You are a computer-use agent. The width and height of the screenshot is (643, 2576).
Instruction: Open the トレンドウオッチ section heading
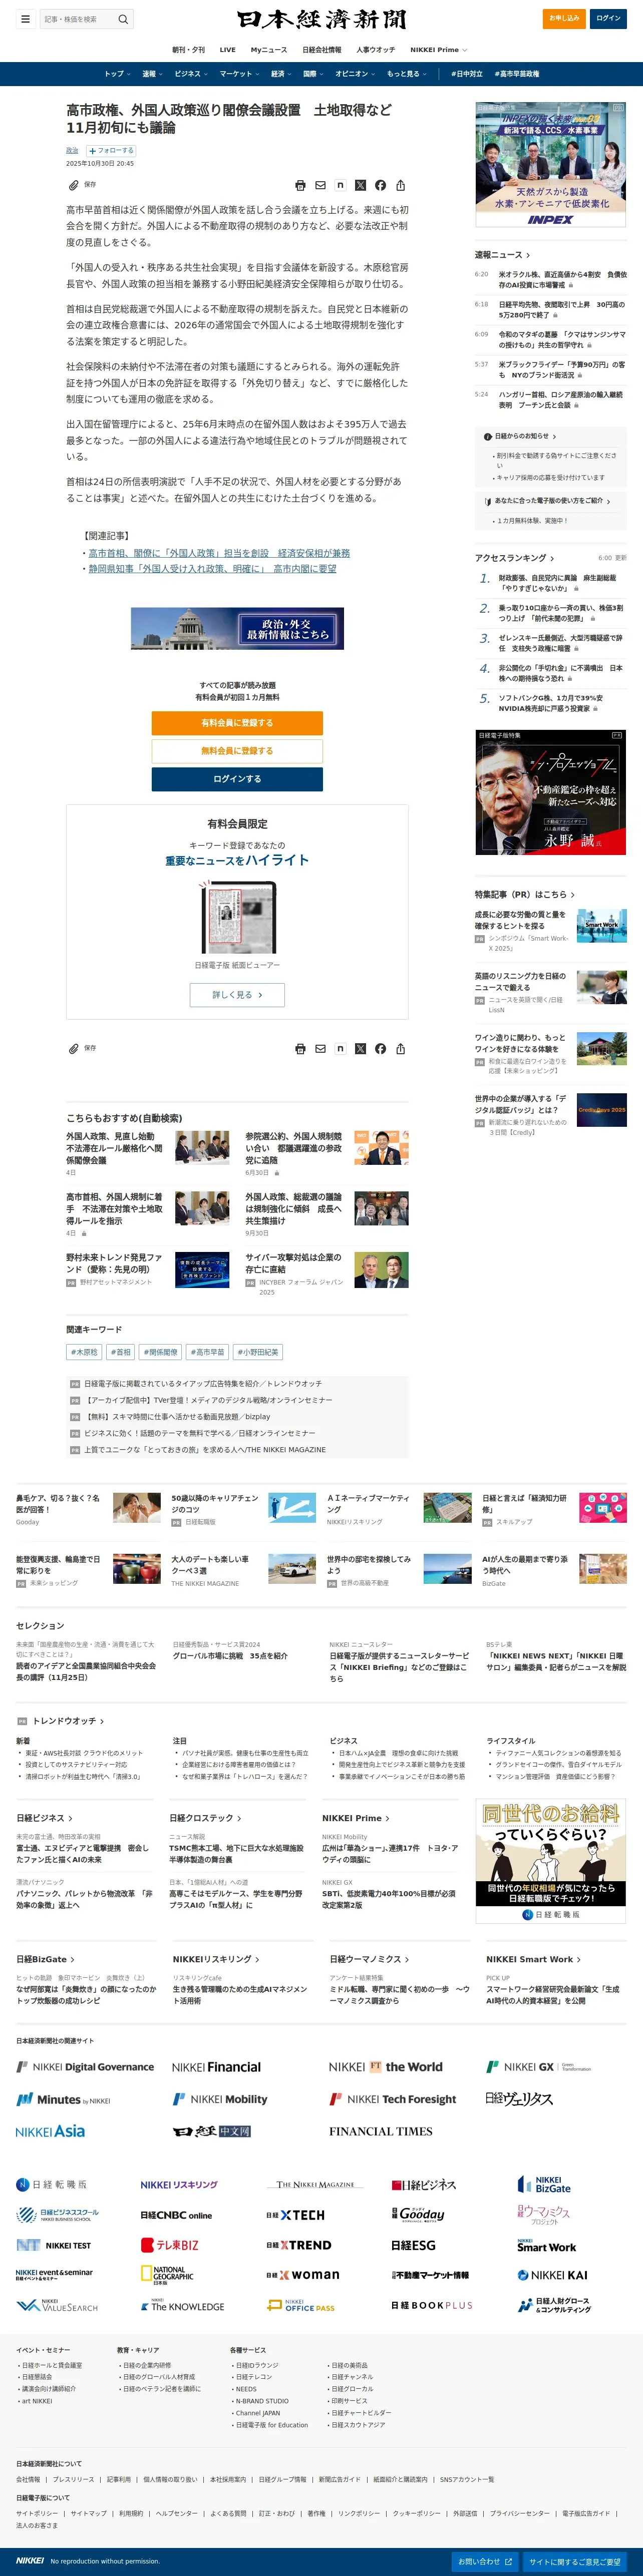pos(68,1721)
